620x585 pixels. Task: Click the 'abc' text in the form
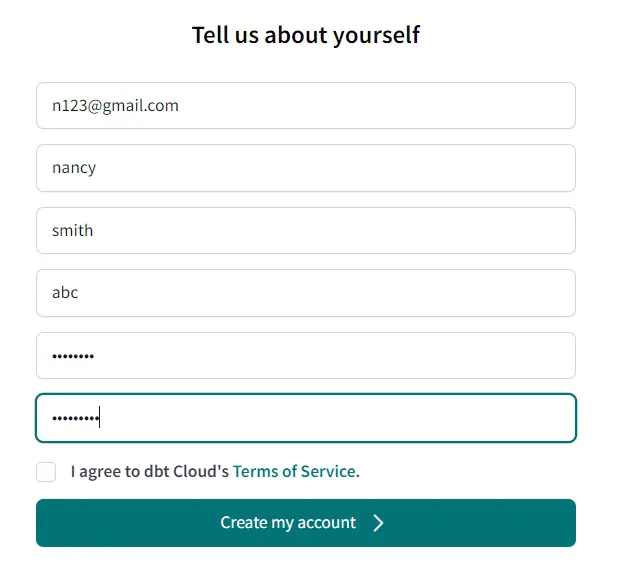(65, 293)
